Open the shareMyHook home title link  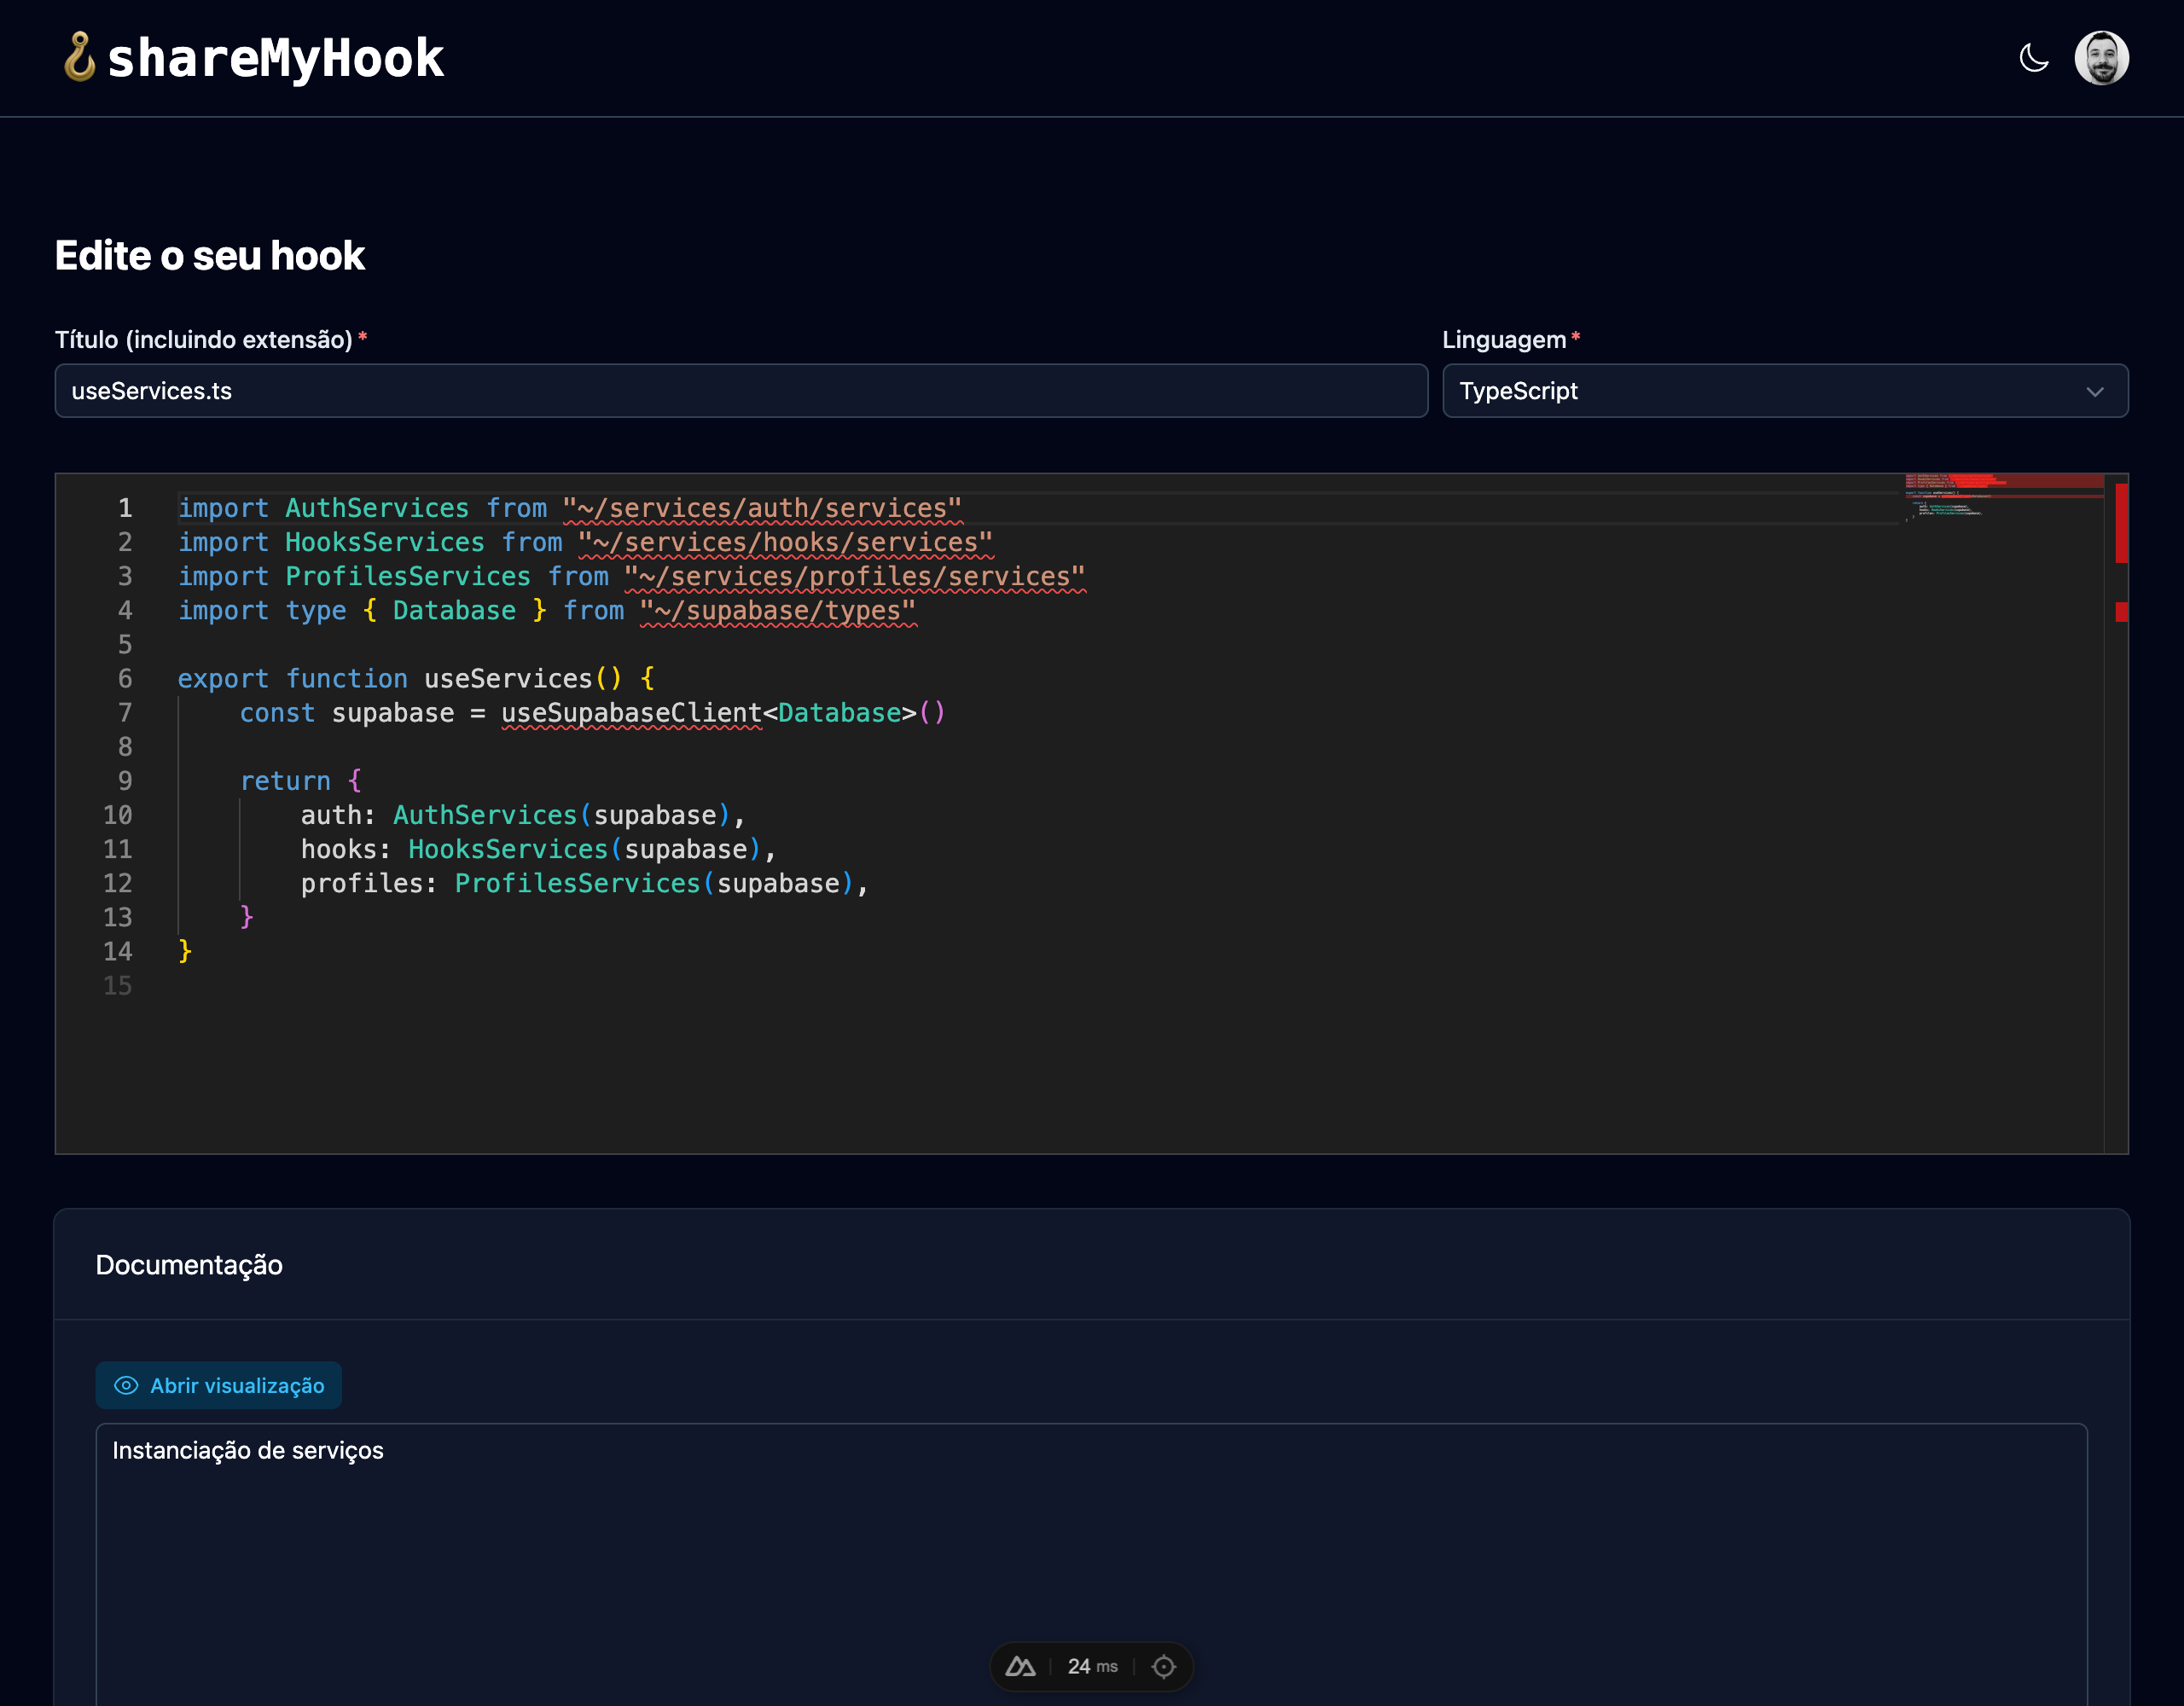pyautogui.click(x=275, y=58)
